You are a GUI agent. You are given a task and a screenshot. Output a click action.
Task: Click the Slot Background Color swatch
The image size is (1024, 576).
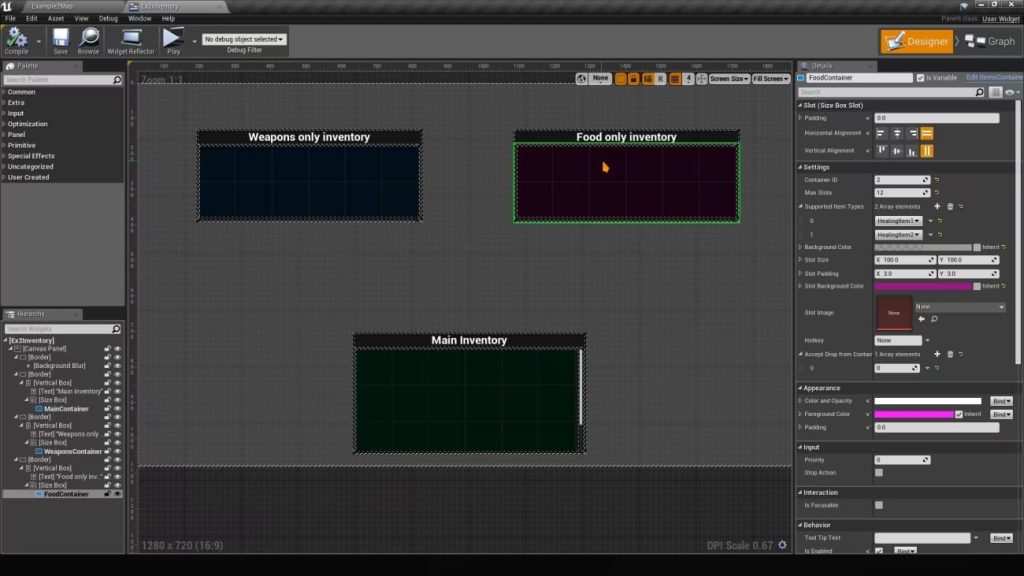pyautogui.click(x=923, y=286)
